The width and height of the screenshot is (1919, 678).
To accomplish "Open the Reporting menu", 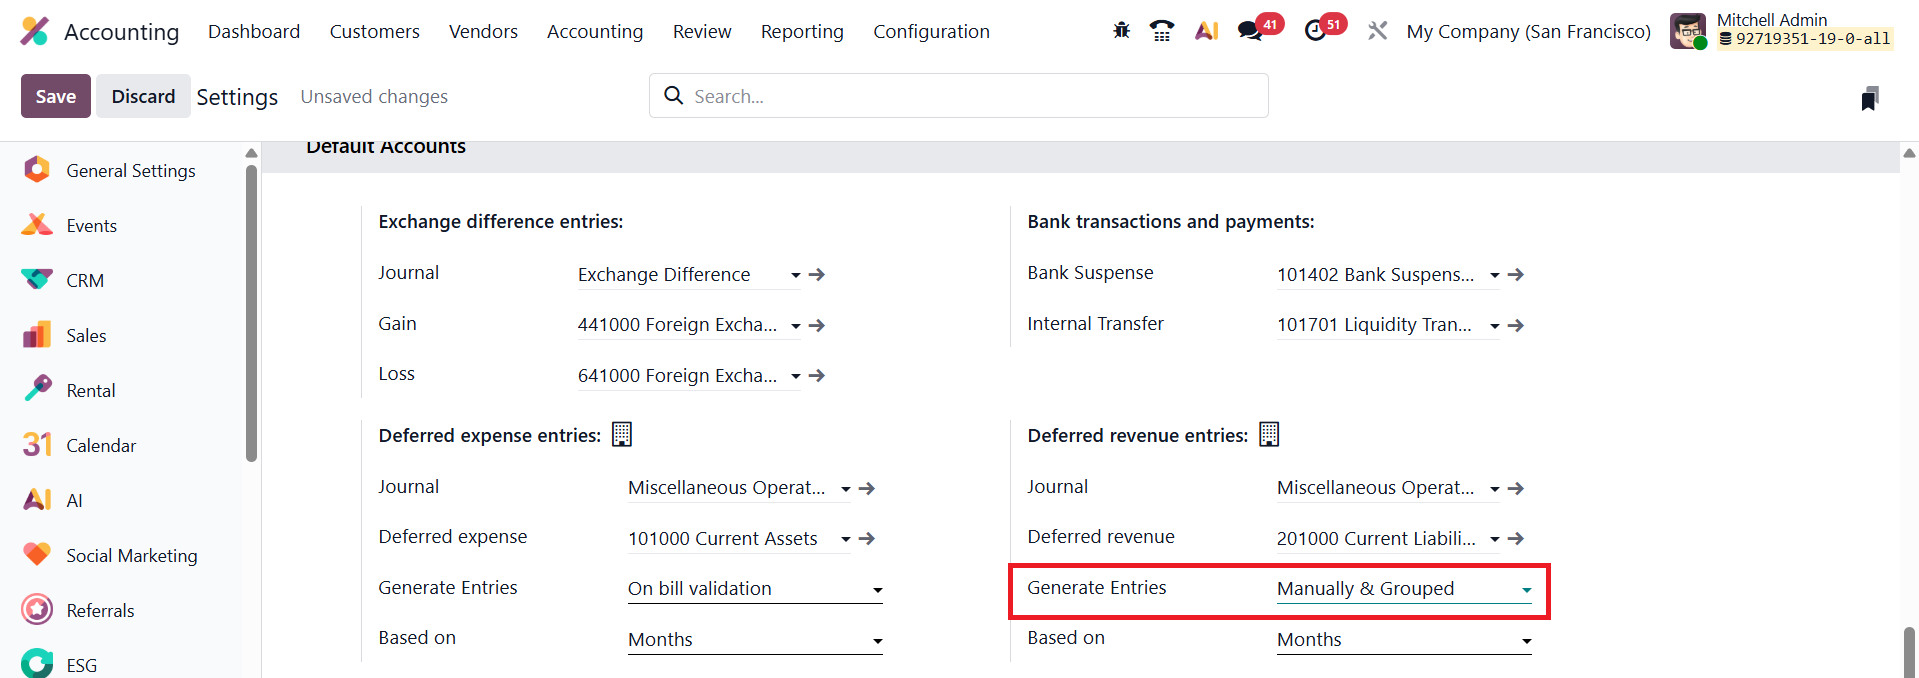I will click(802, 32).
